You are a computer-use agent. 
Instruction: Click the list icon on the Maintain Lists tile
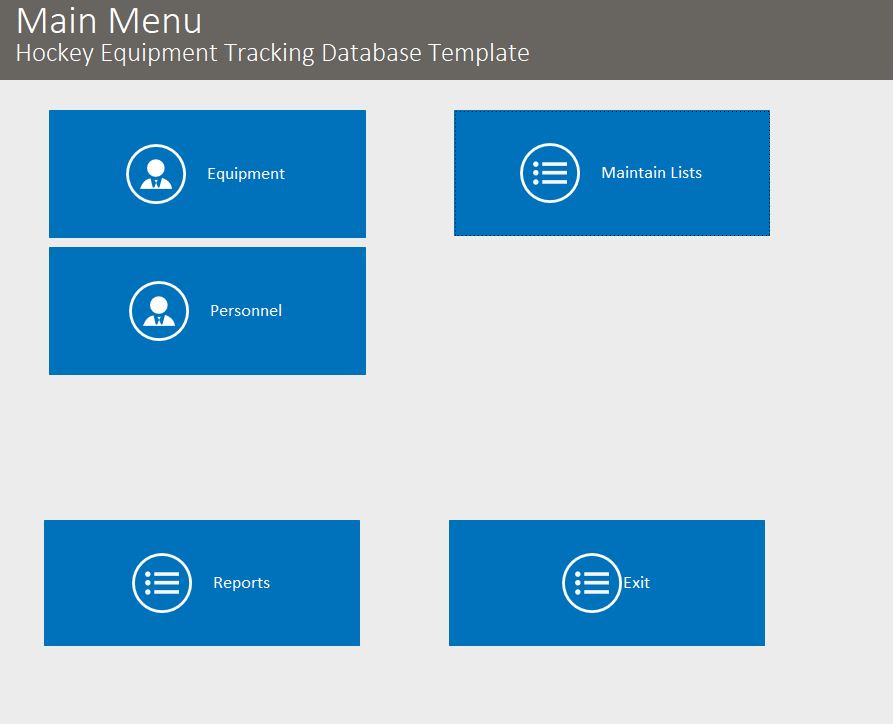pyautogui.click(x=550, y=173)
